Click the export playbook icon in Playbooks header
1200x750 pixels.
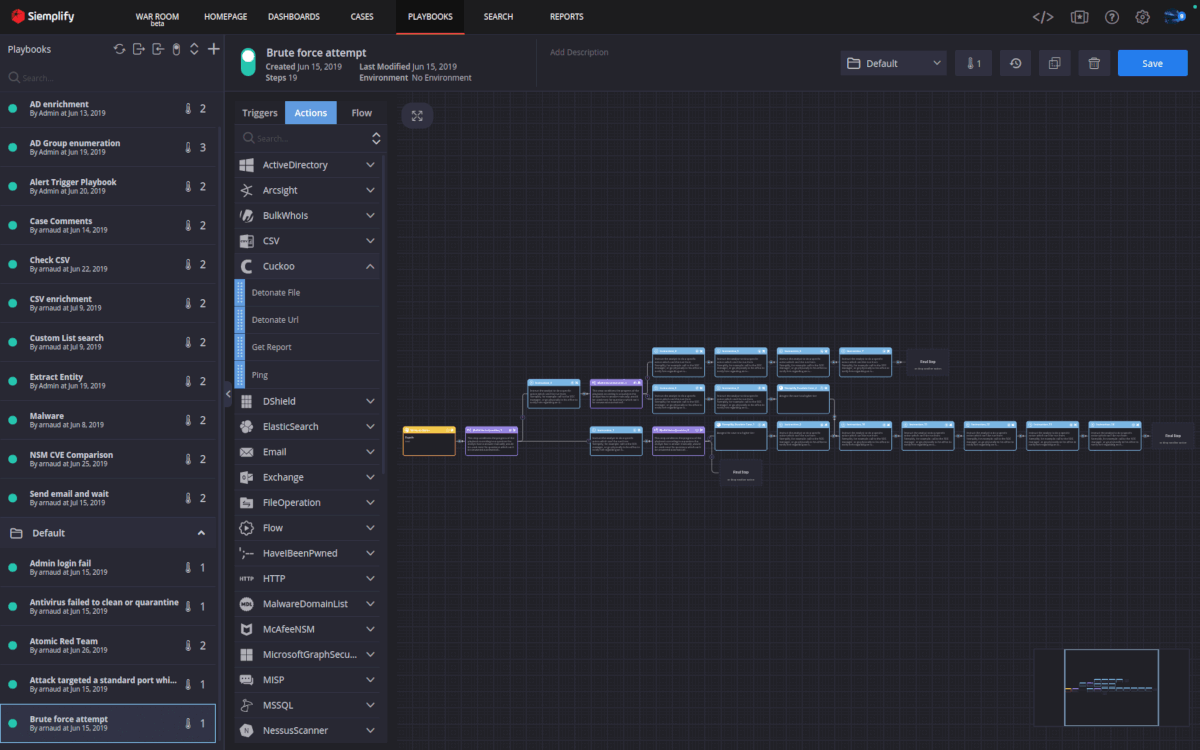point(139,49)
